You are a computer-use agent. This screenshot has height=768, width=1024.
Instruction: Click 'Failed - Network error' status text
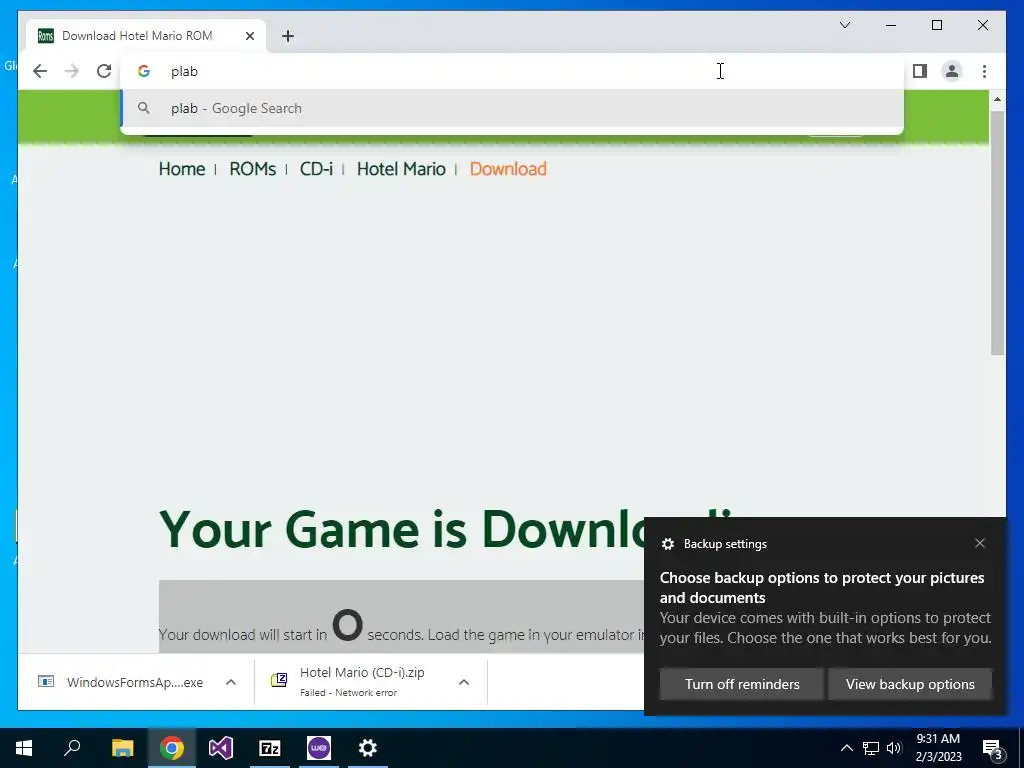coord(348,693)
